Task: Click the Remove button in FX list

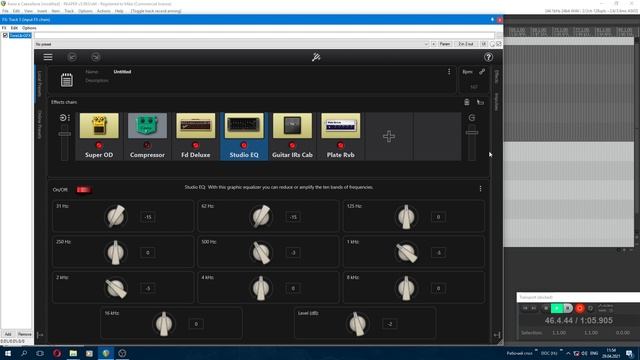Action: [x=24, y=334]
